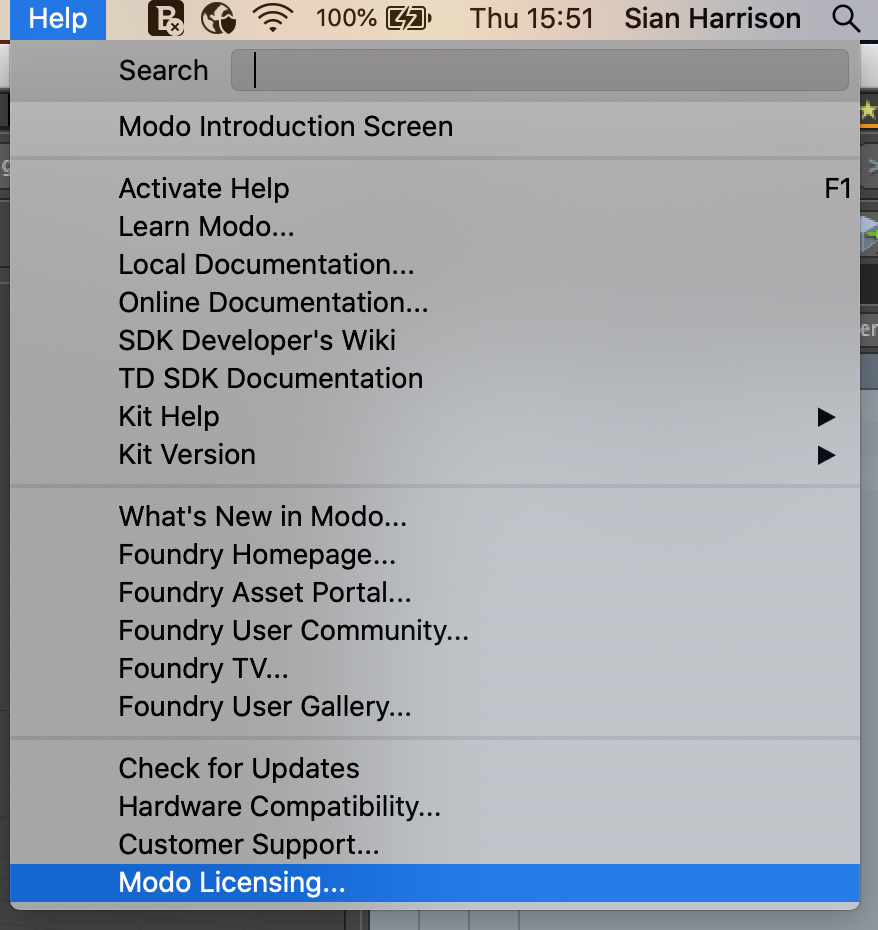Screen dimensions: 878x930
Task: Open What's New in Modo...
Action: [435, 517]
